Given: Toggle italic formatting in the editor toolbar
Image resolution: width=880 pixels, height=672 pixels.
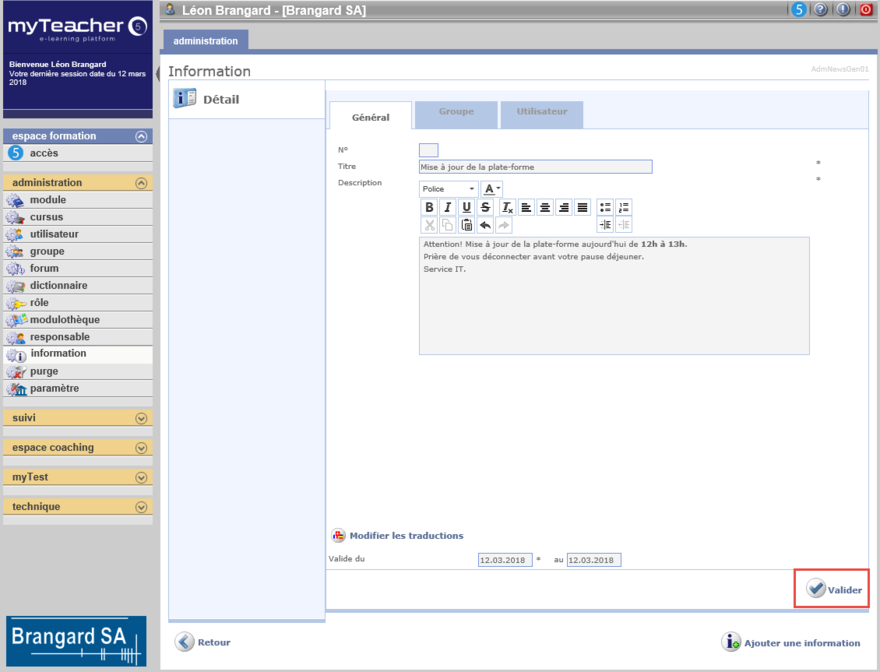Looking at the screenshot, I should (x=447, y=207).
